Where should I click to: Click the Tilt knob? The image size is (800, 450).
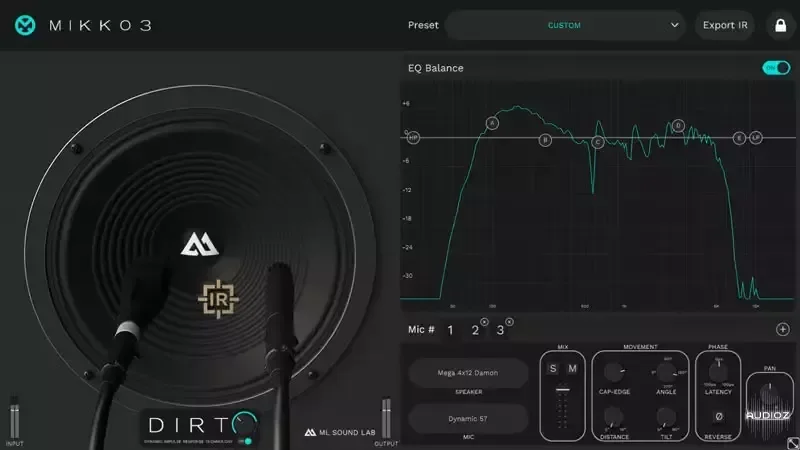click(666, 417)
